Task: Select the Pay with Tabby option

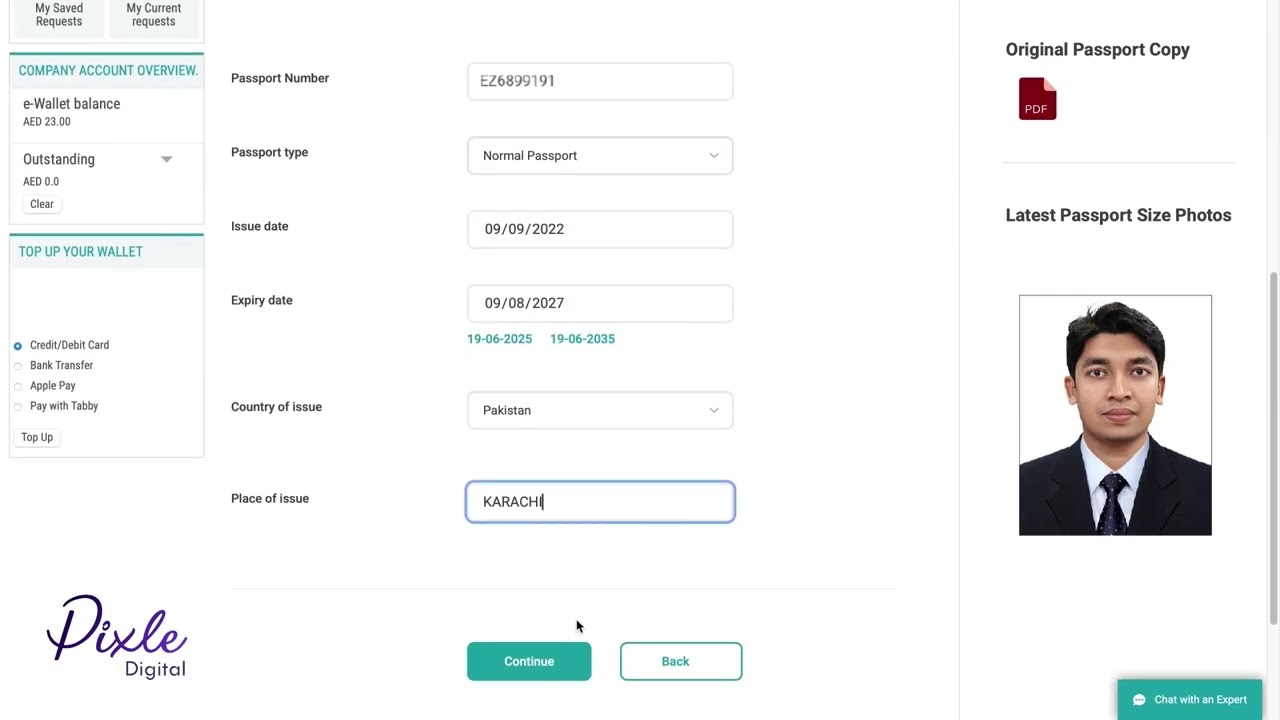Action: pyautogui.click(x=18, y=406)
